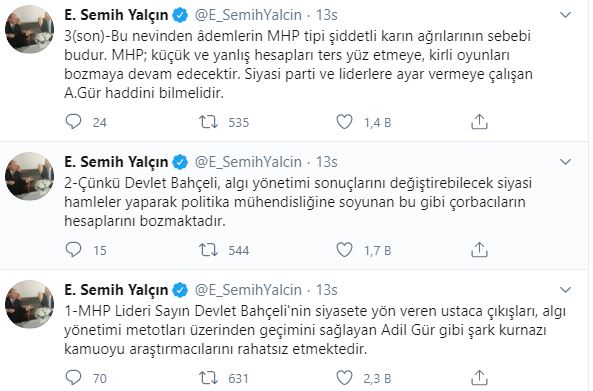Retweet the tweet with 631 retweets
The image size is (593, 391).
point(208,377)
